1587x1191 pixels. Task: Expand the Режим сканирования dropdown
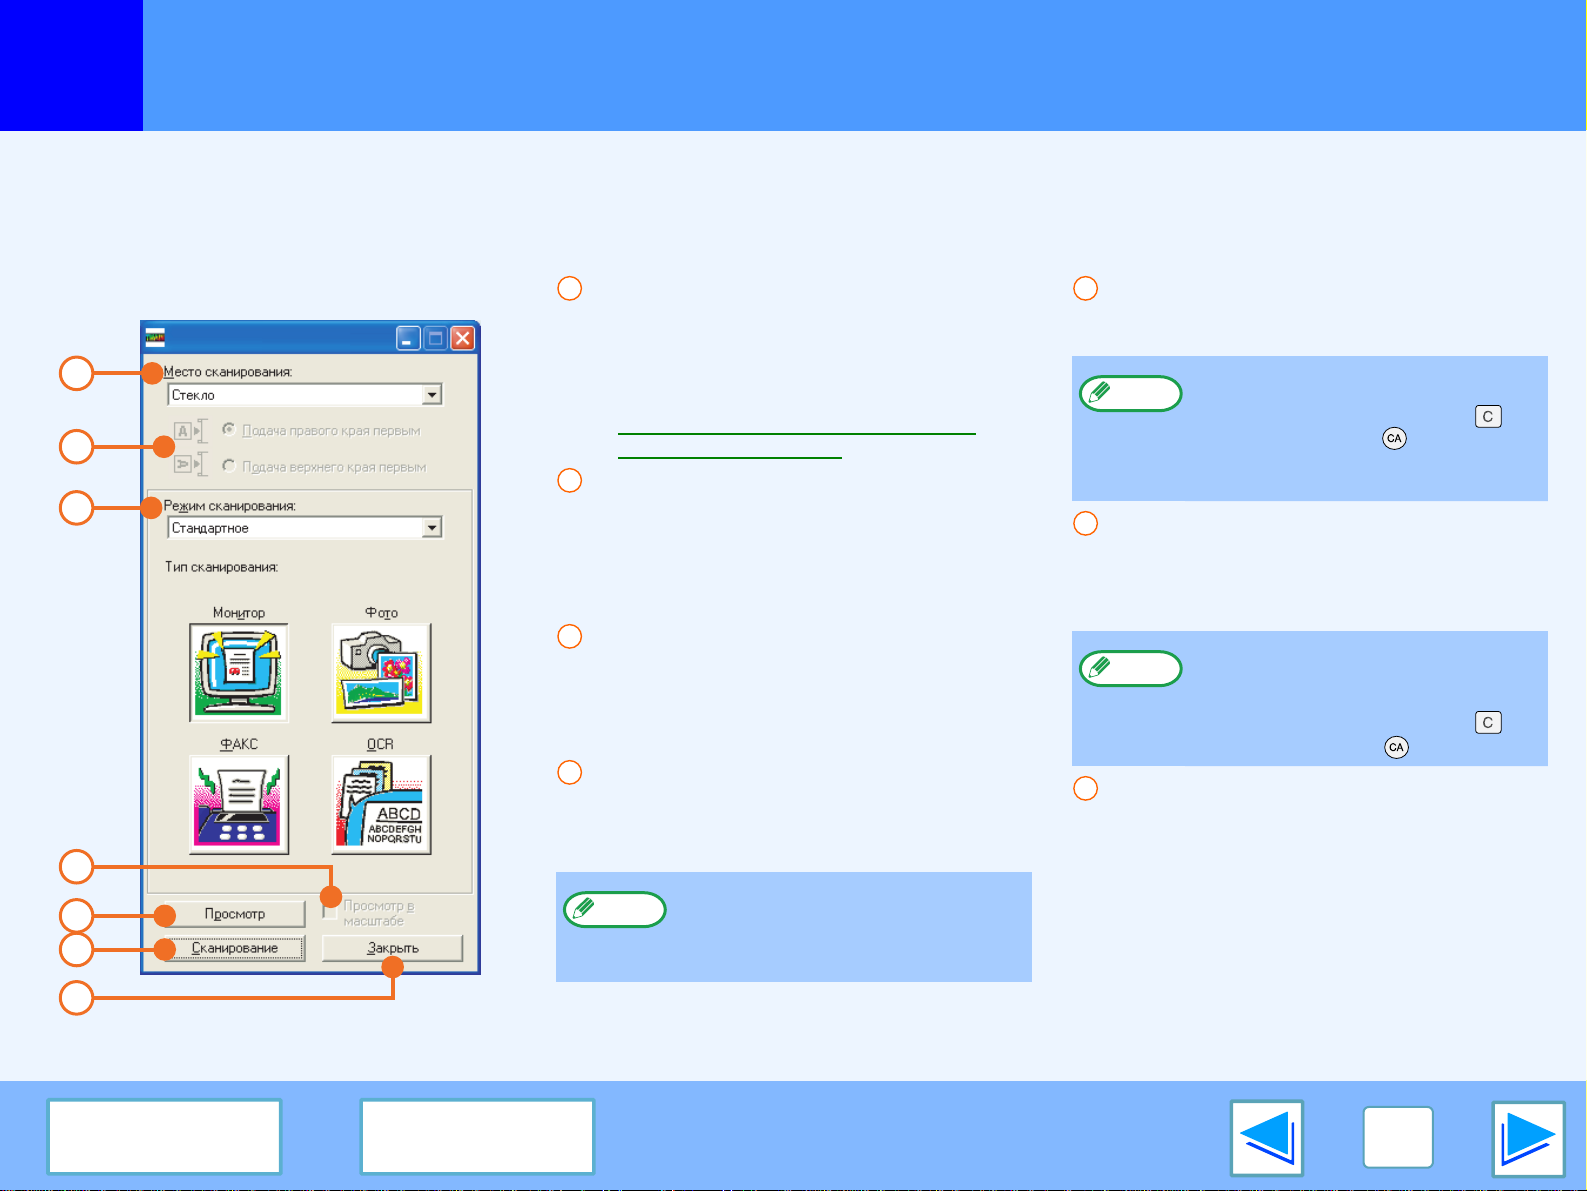pos(432,528)
